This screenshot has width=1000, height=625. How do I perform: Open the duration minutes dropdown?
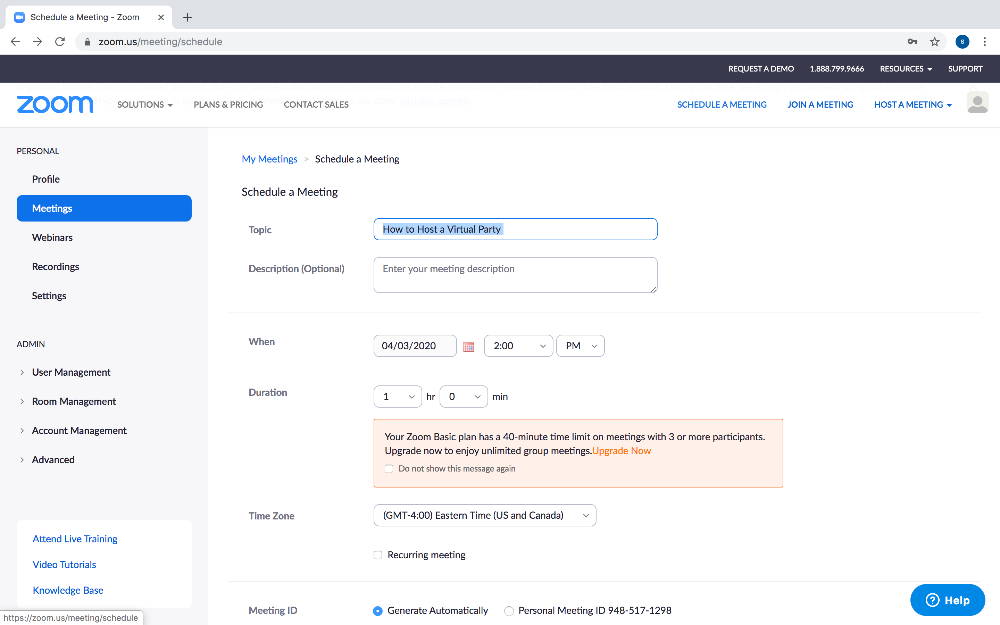point(464,397)
